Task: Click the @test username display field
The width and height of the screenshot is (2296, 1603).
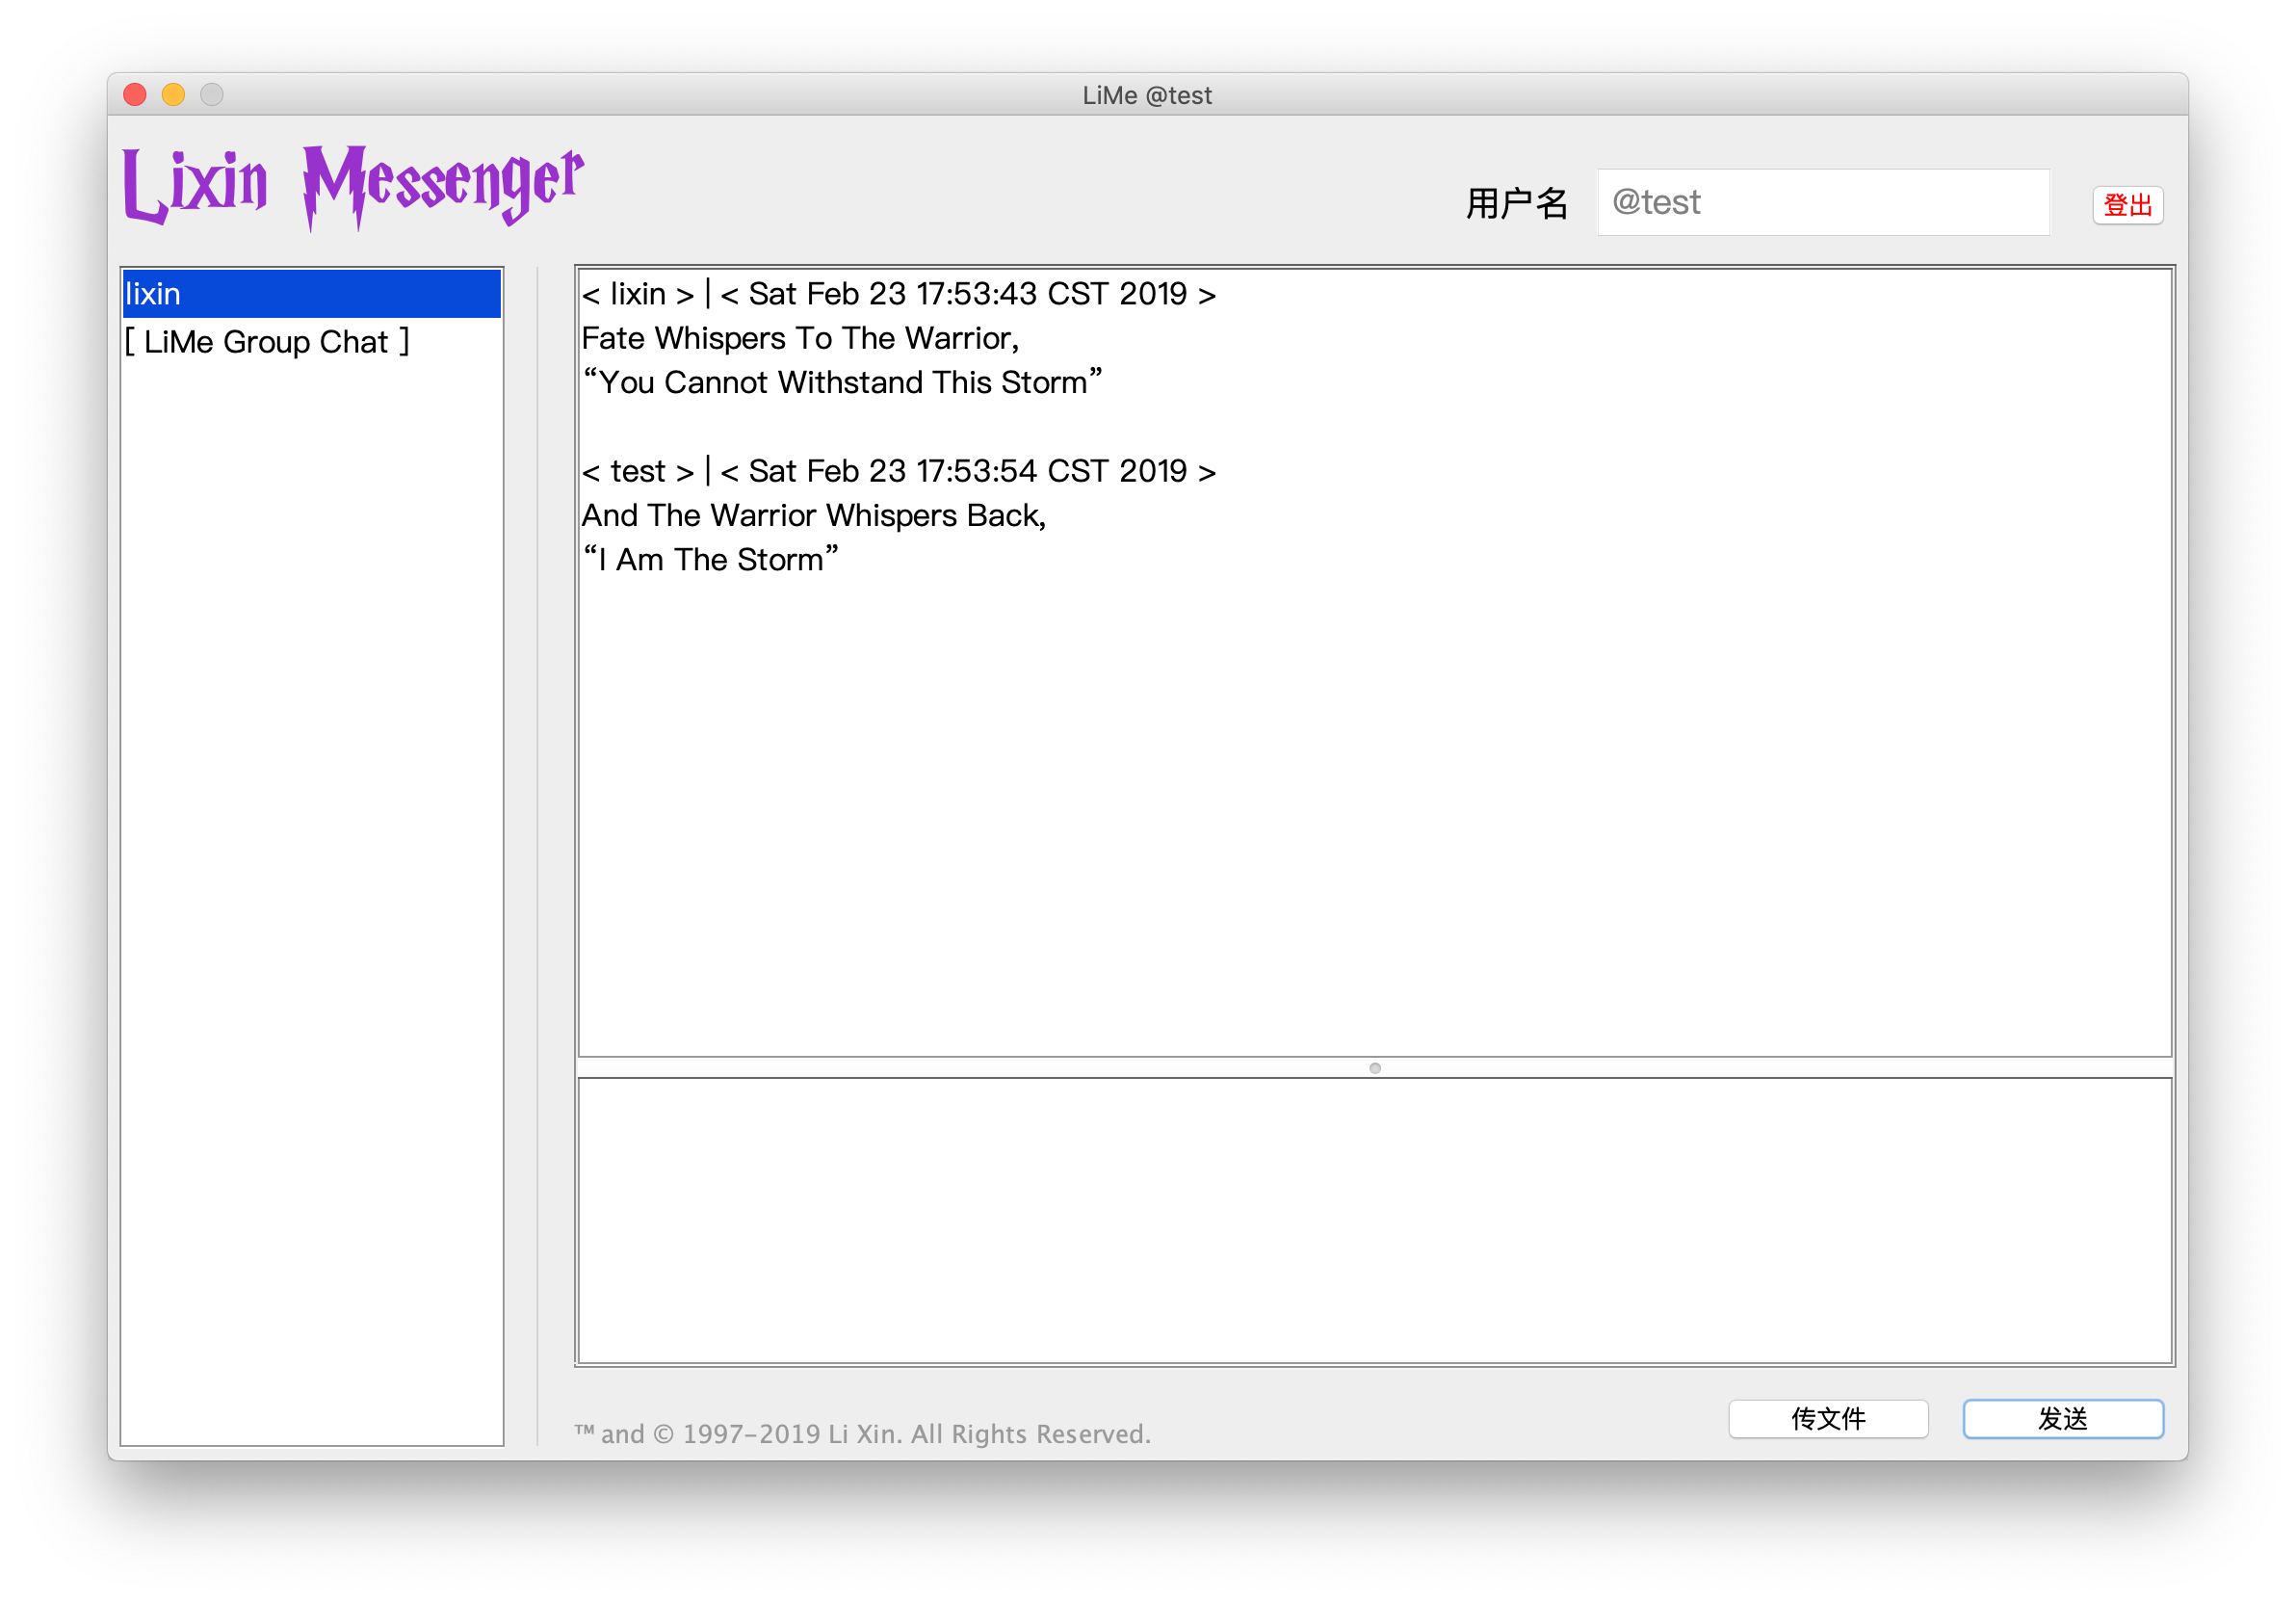Action: [x=1823, y=200]
